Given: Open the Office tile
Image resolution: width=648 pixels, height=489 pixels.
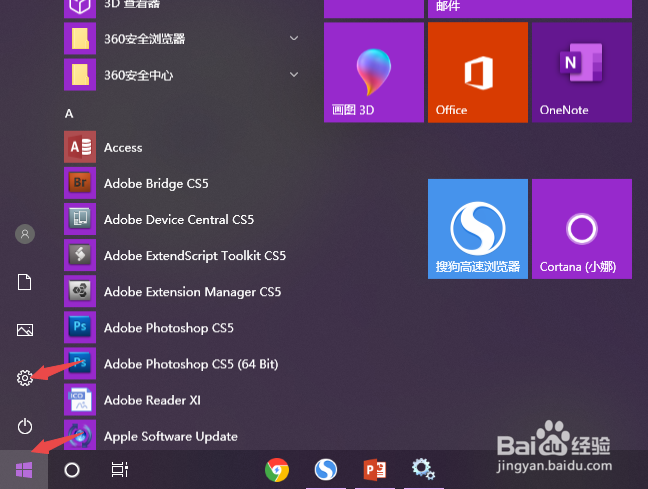Looking at the screenshot, I should [478, 72].
